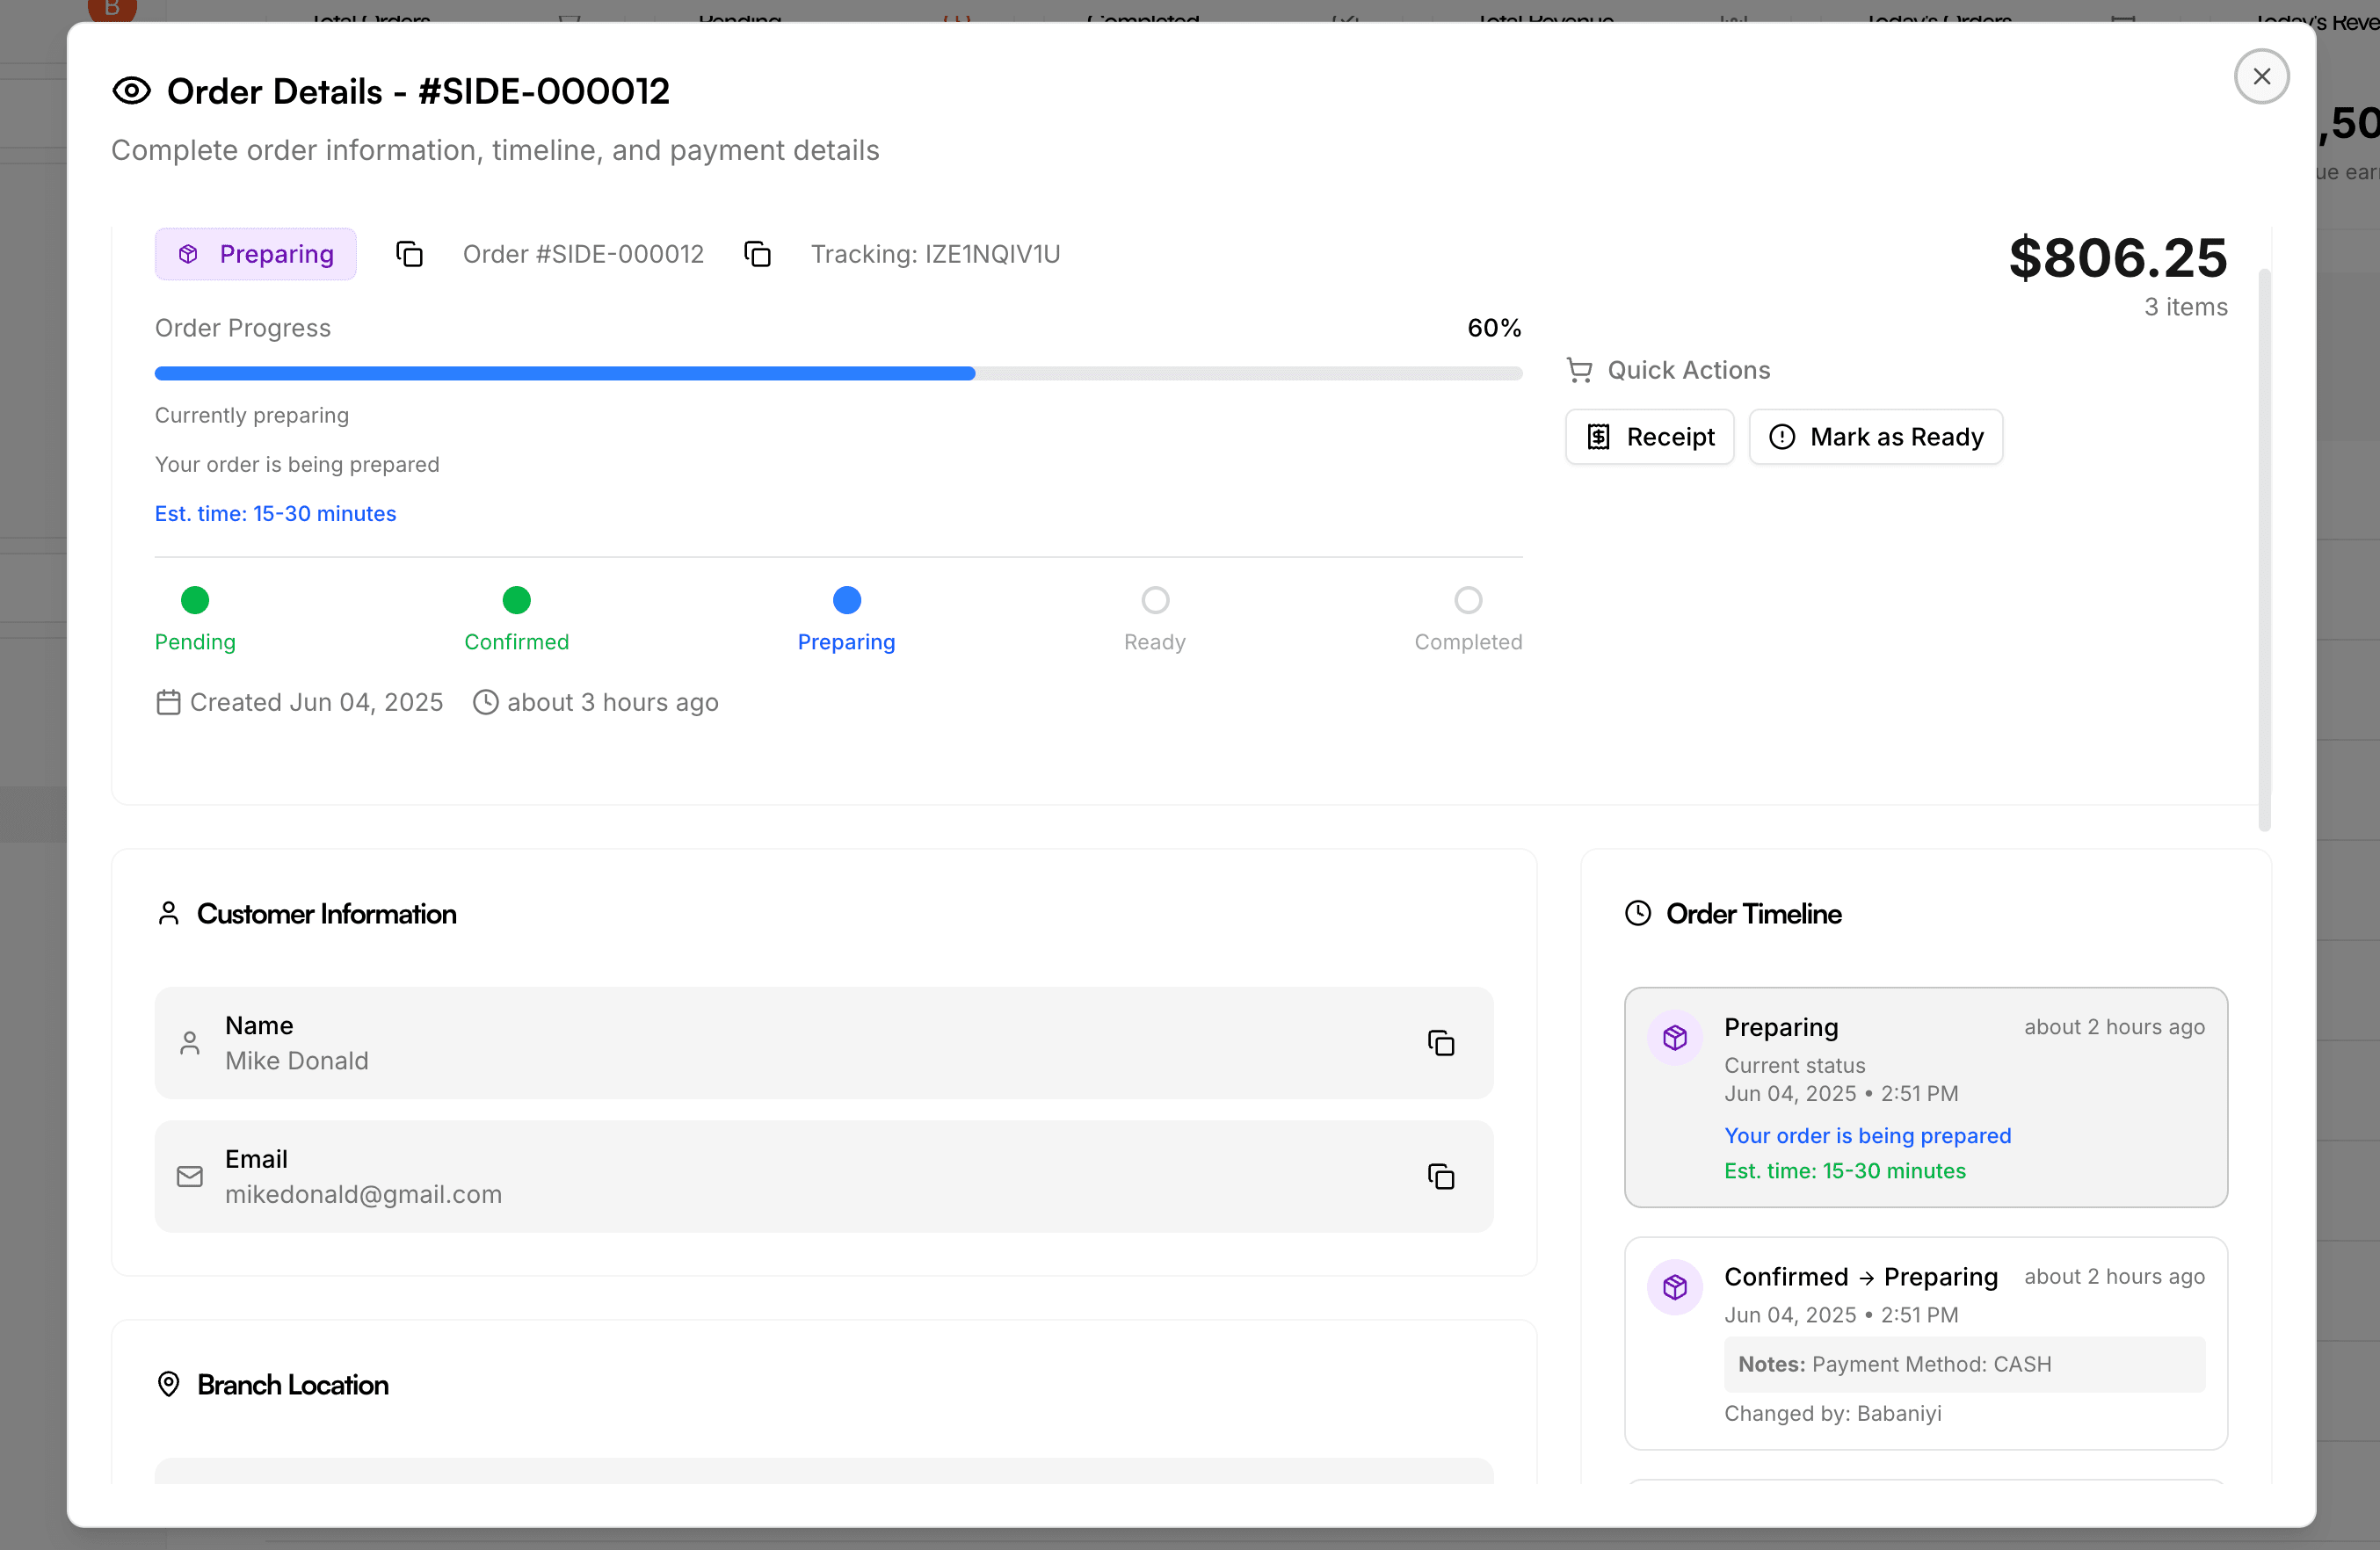Click the '3 items' count

click(x=2185, y=307)
